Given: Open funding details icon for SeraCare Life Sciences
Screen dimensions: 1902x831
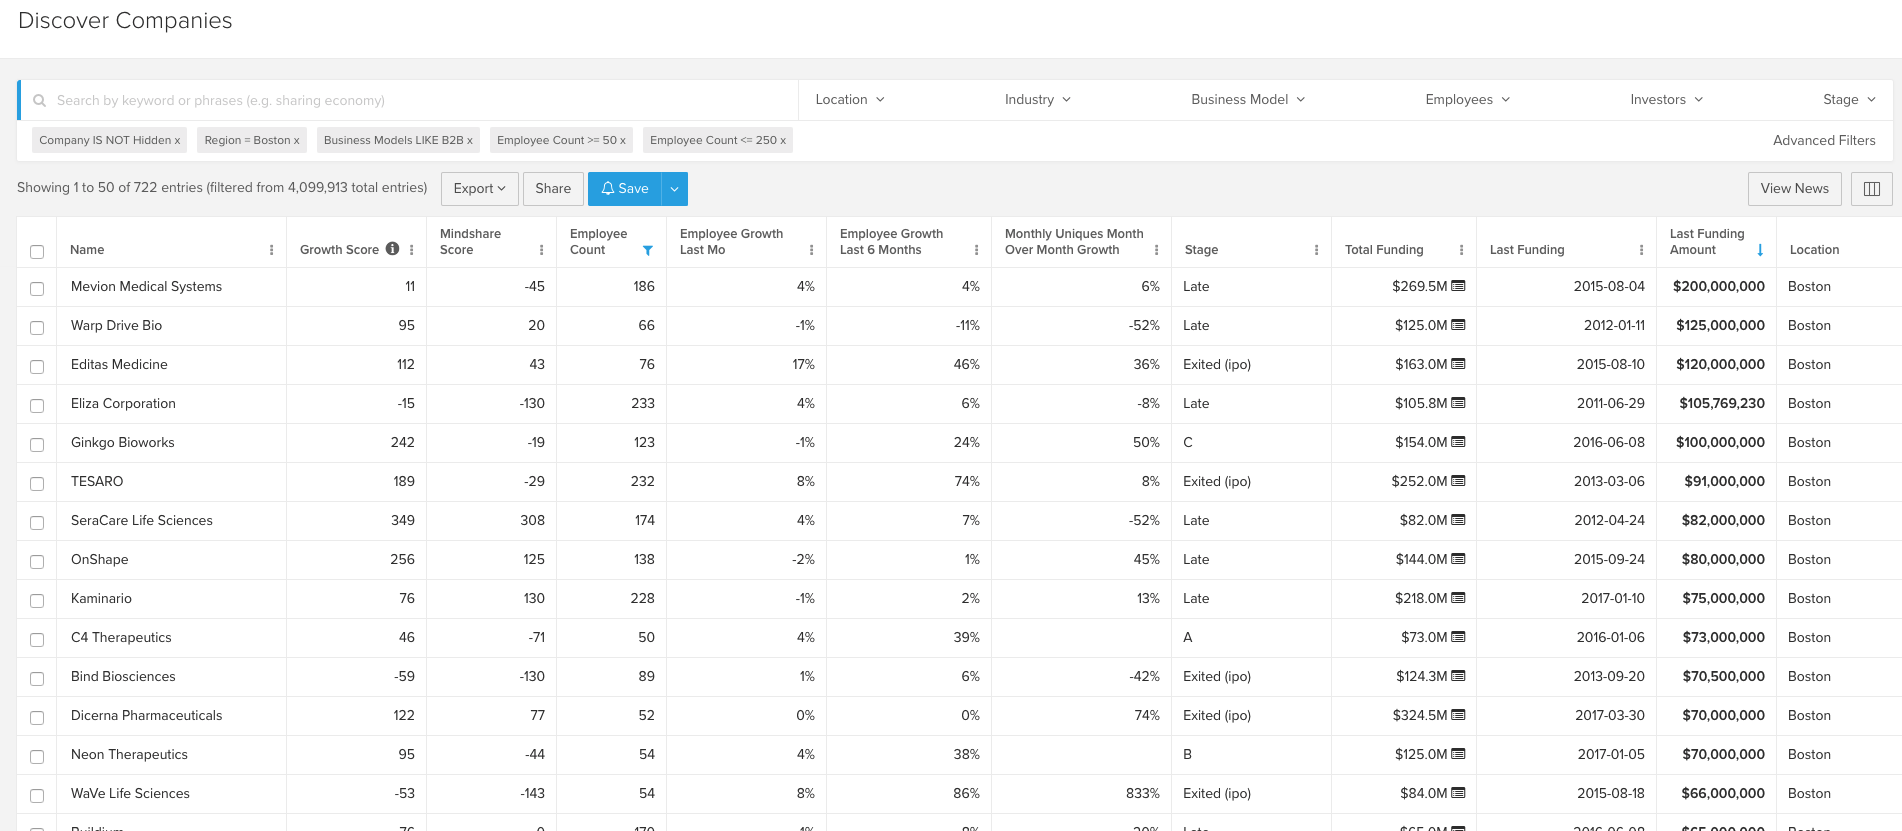Looking at the screenshot, I should click(x=1458, y=520).
